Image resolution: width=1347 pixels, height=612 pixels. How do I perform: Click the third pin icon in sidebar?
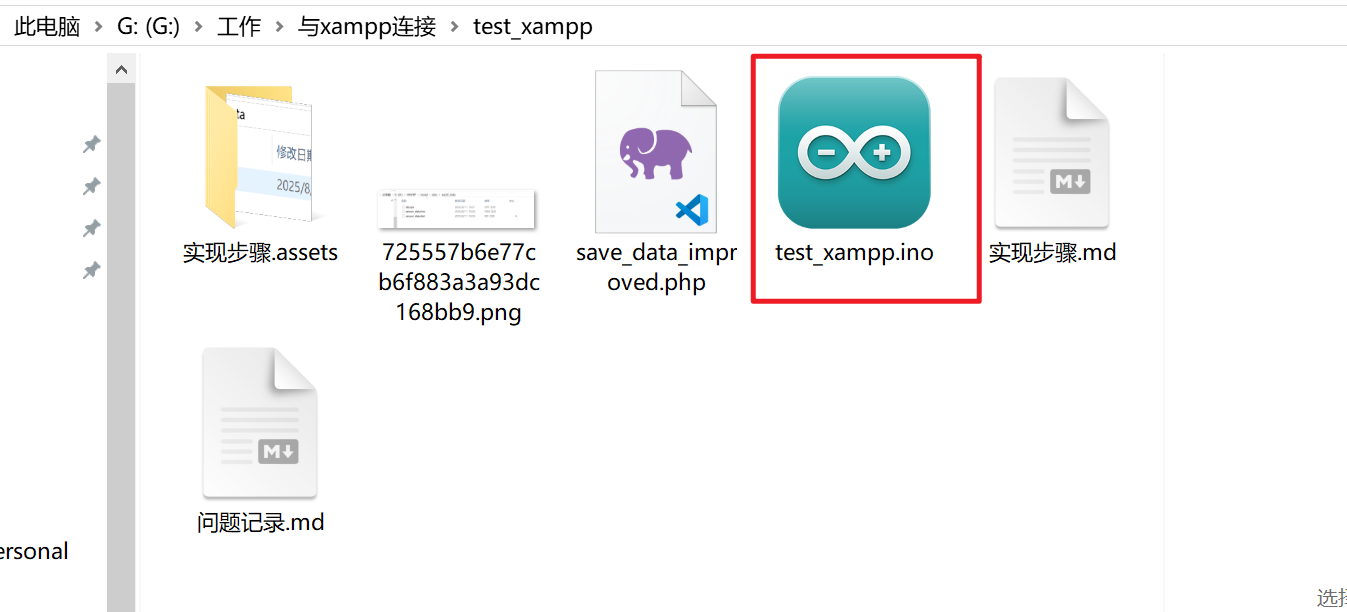91,229
